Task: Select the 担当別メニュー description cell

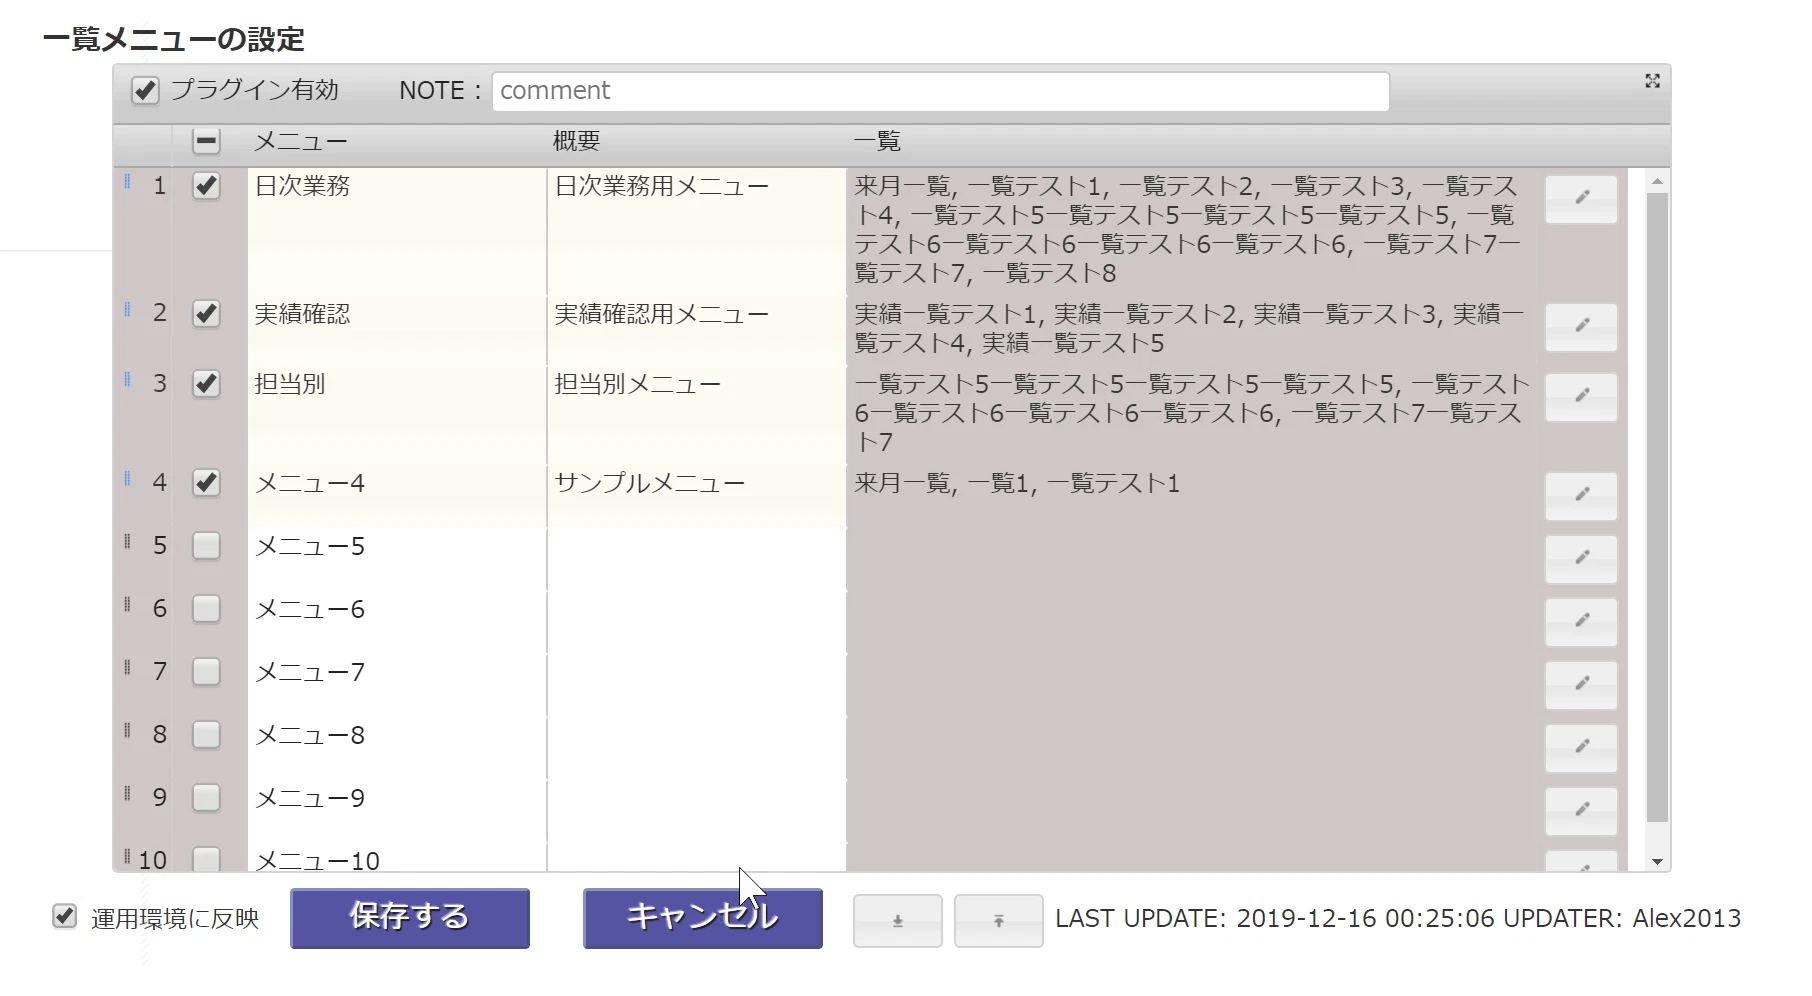Action: [697, 415]
